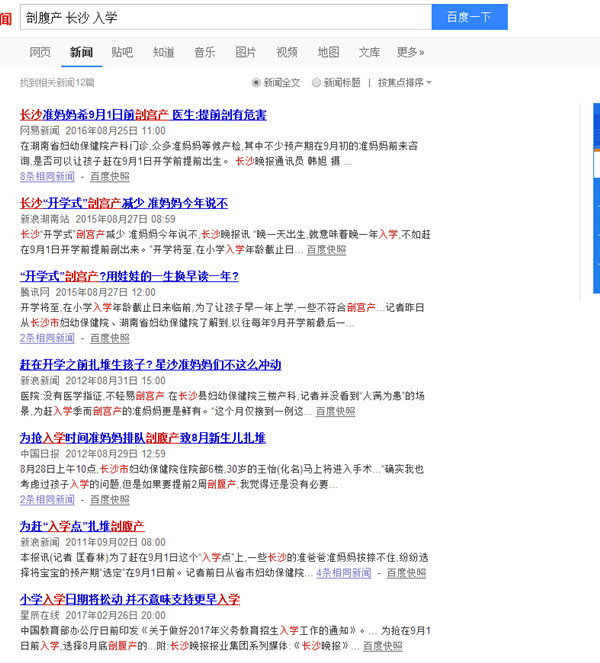Open 百度快照 for the 2012年08月31日 result

[x=336, y=411]
